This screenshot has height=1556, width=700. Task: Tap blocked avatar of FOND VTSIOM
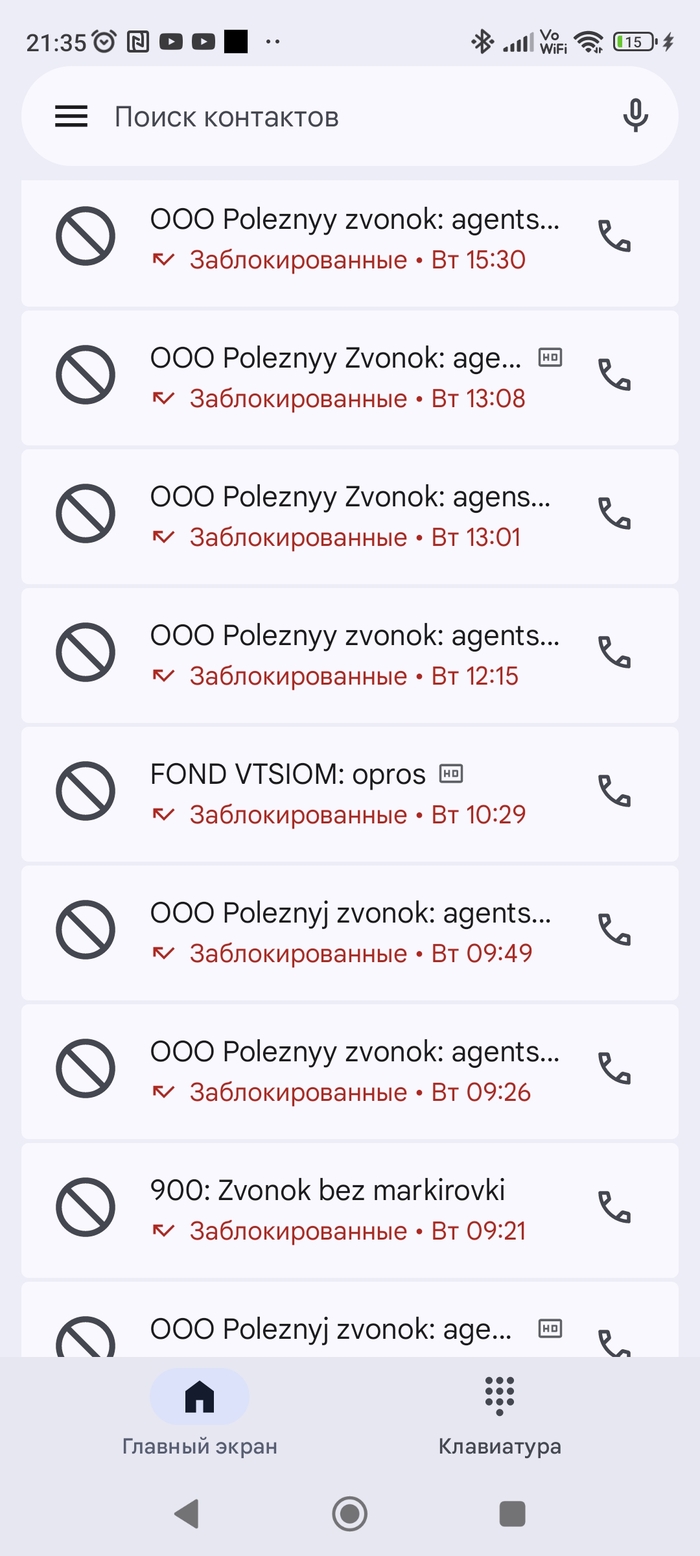(x=86, y=792)
